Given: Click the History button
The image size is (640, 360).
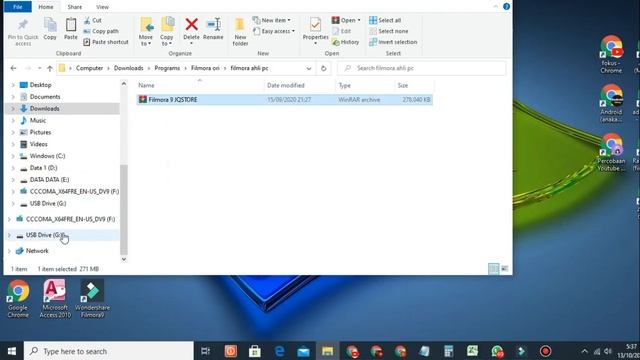Looking at the screenshot, I should click(x=346, y=42).
